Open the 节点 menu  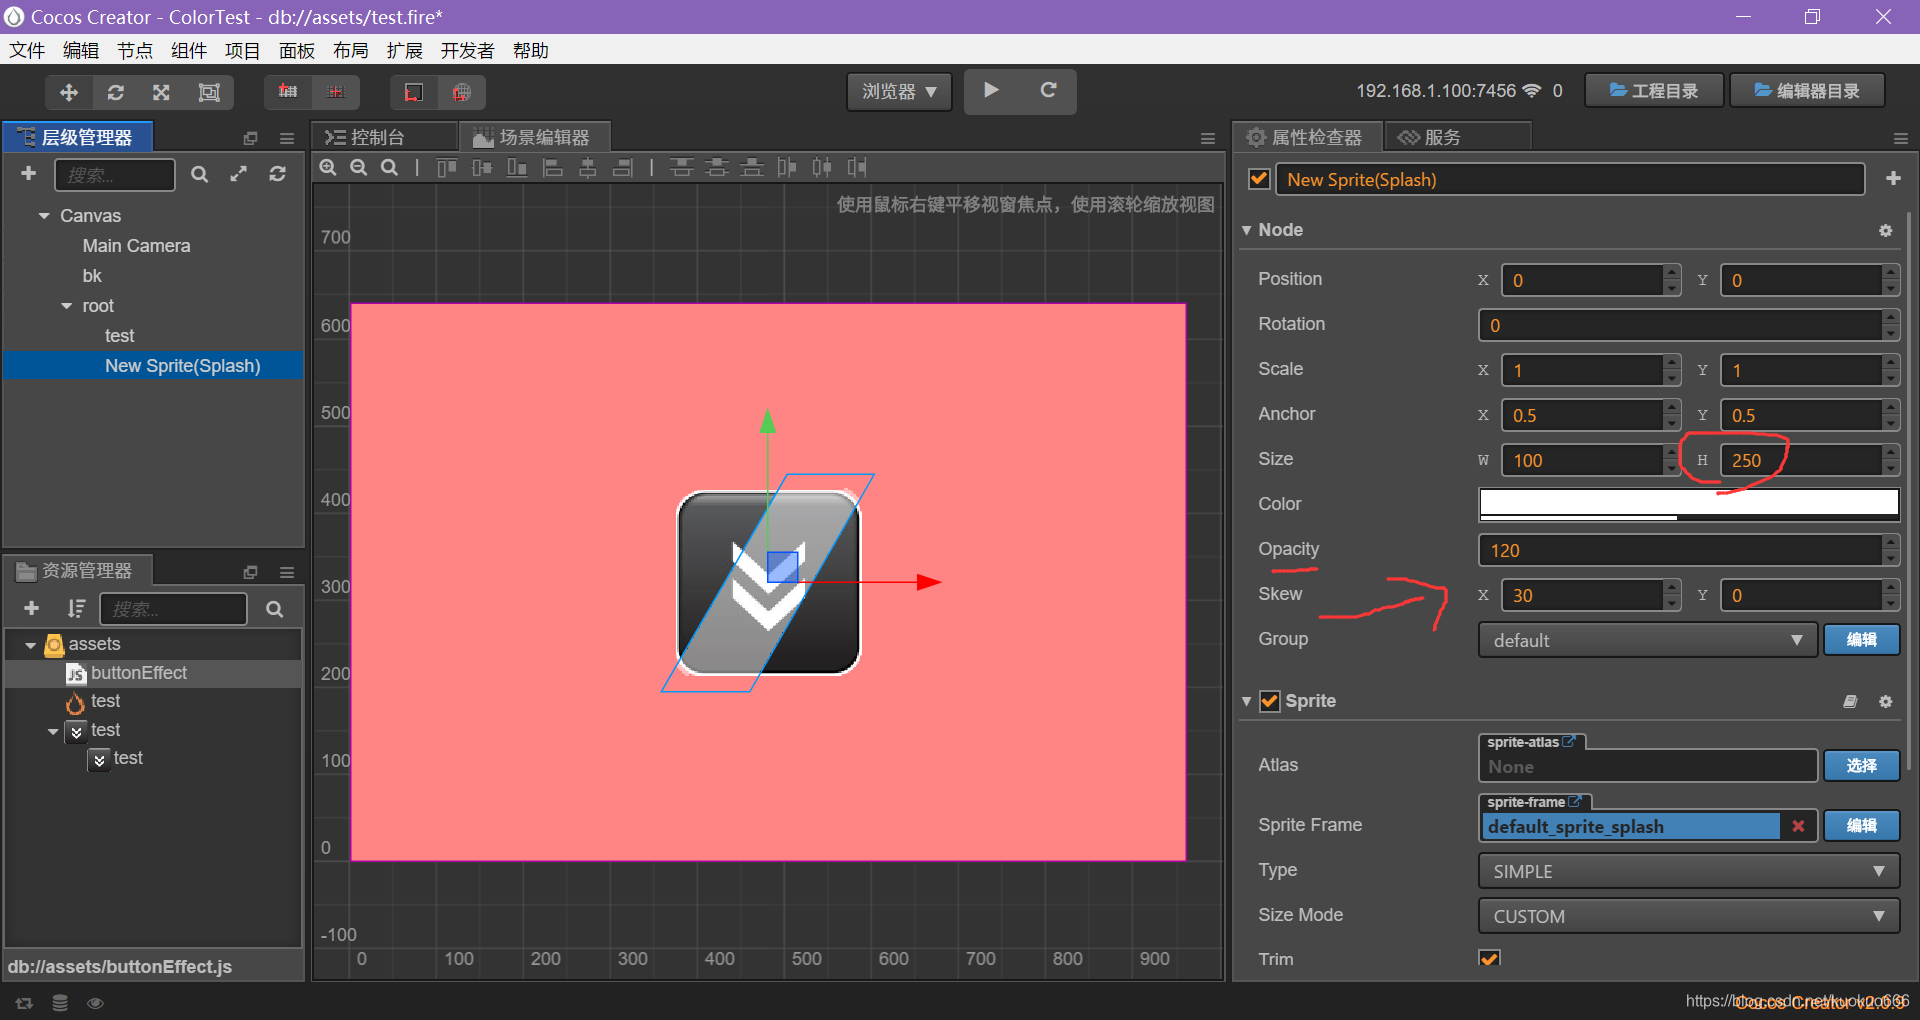pos(135,50)
